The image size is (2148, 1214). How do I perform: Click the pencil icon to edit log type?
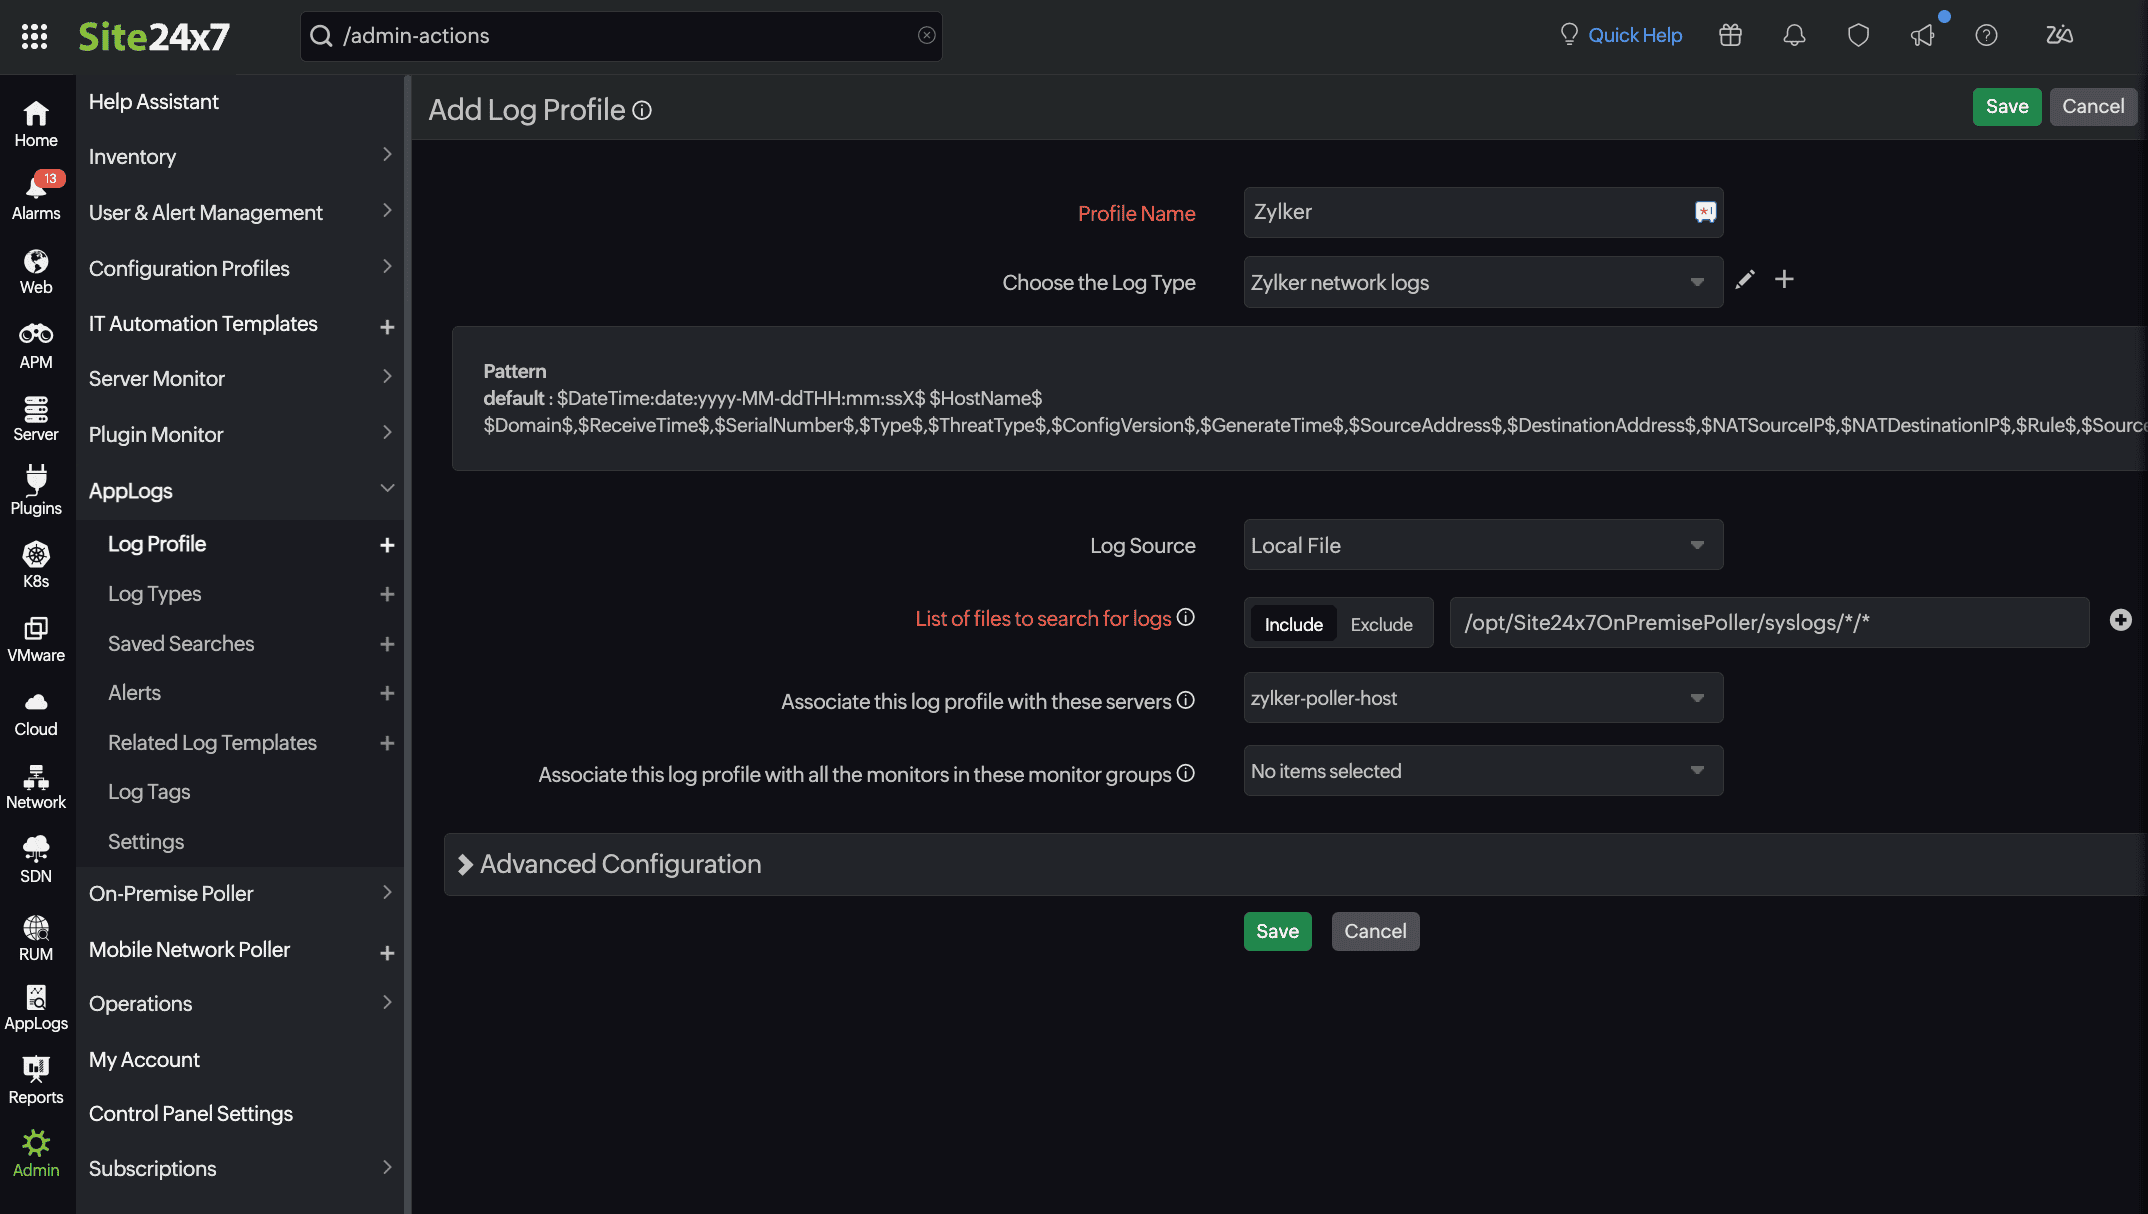[1745, 280]
